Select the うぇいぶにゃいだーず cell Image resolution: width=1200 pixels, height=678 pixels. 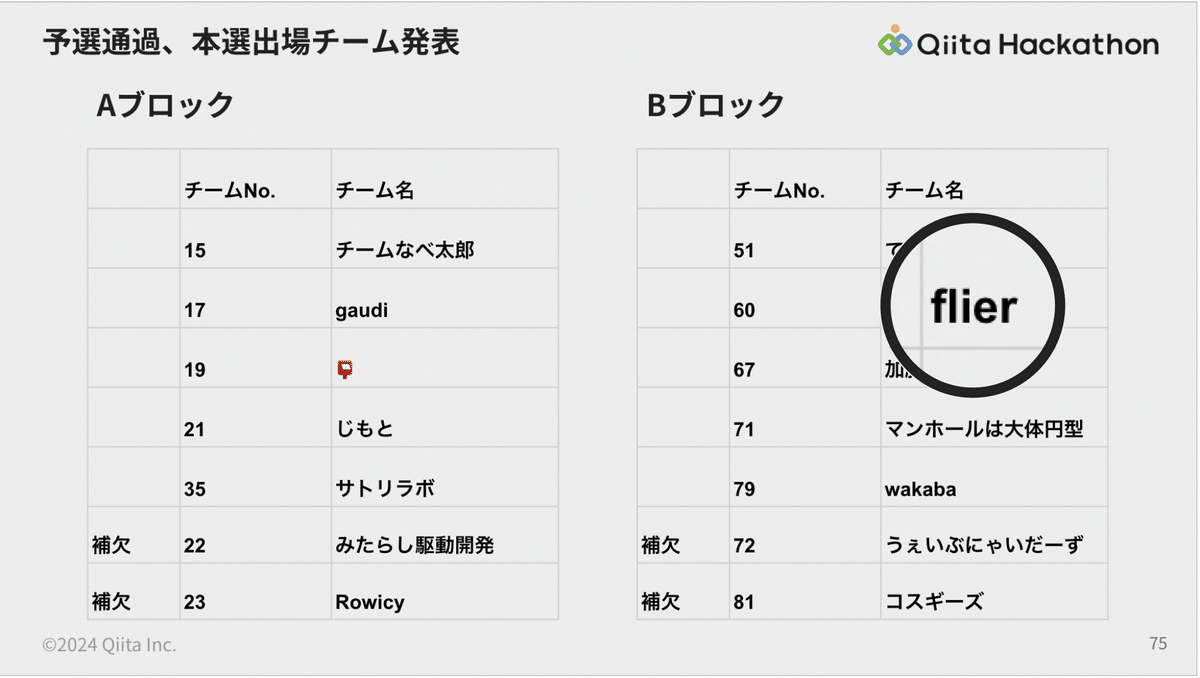click(984, 545)
